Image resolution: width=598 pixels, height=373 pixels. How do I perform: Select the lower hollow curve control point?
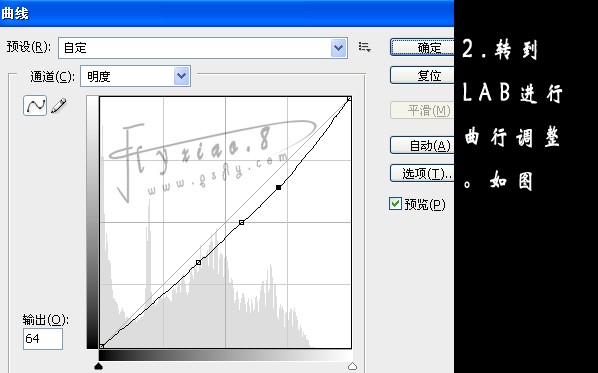tap(198, 262)
